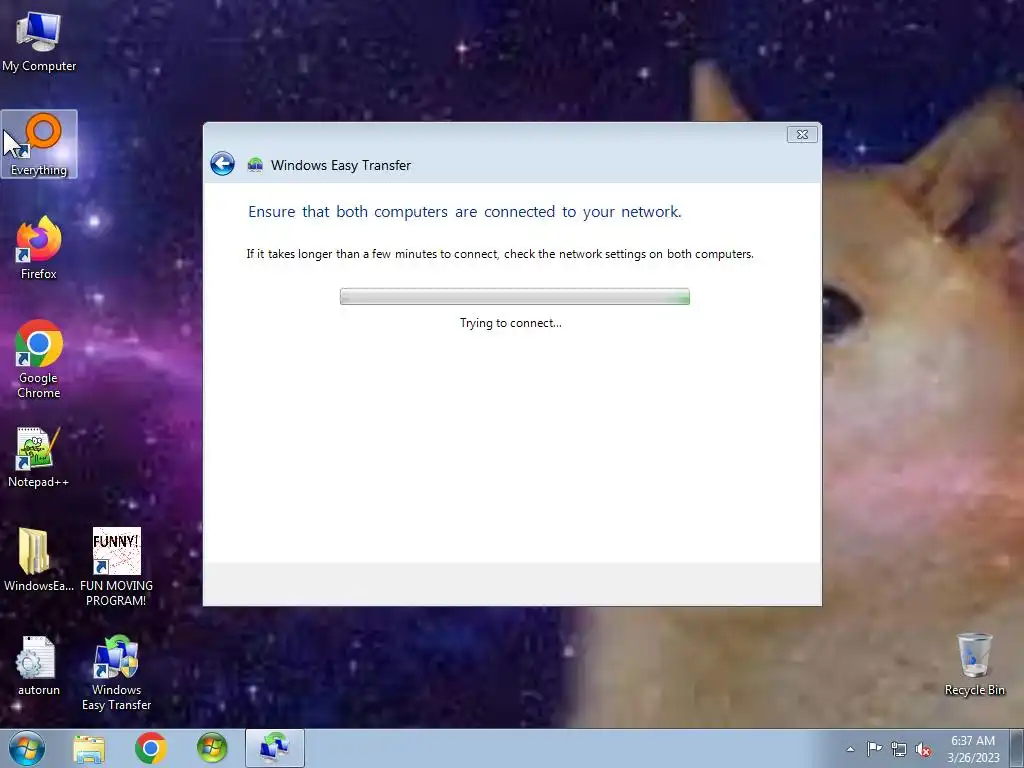Click the muted volume tray icon
This screenshot has width=1024, height=768.
click(x=923, y=749)
